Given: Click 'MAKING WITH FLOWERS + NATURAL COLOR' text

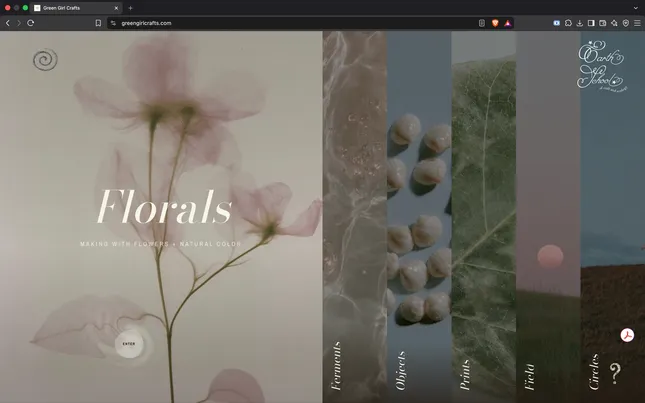Looking at the screenshot, I should 161,244.
